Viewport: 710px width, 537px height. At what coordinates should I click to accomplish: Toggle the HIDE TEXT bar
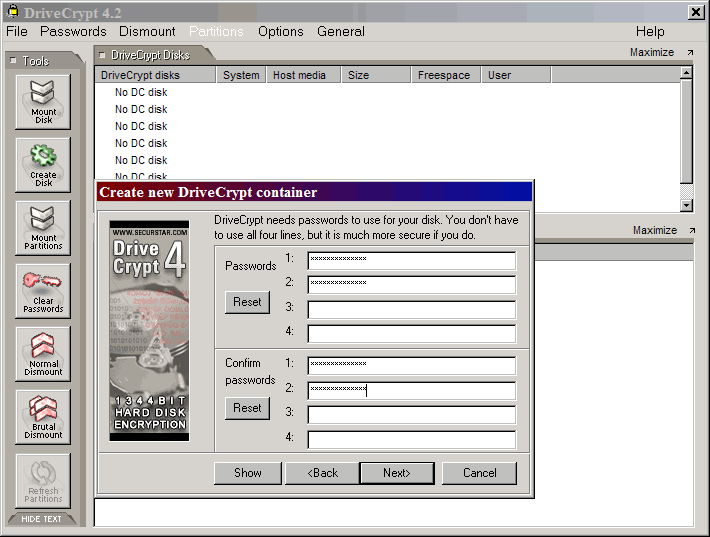41,519
